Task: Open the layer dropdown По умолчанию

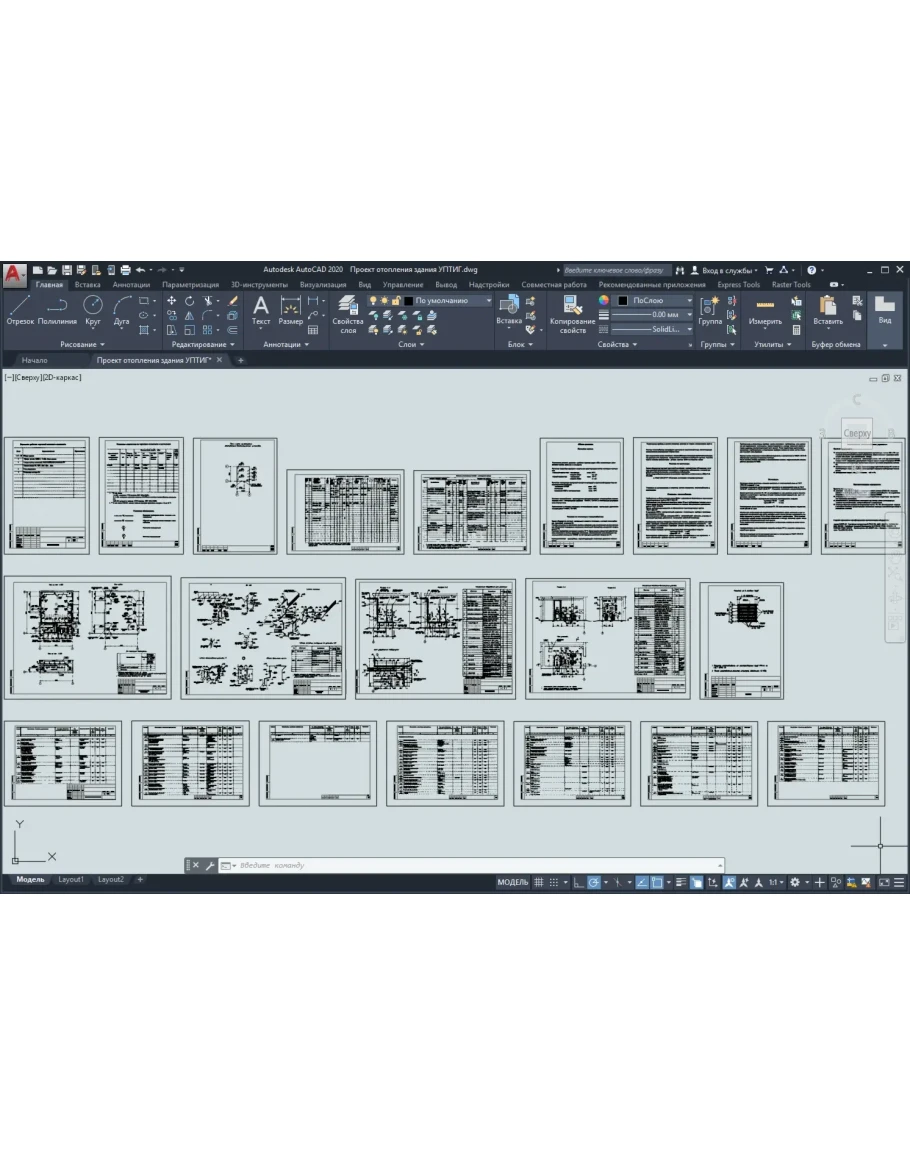Action: pos(453,300)
